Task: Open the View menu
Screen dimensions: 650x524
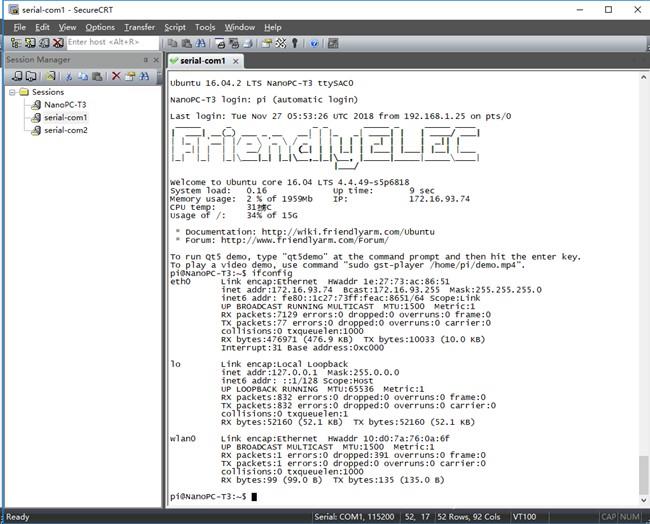Action: coord(67,27)
